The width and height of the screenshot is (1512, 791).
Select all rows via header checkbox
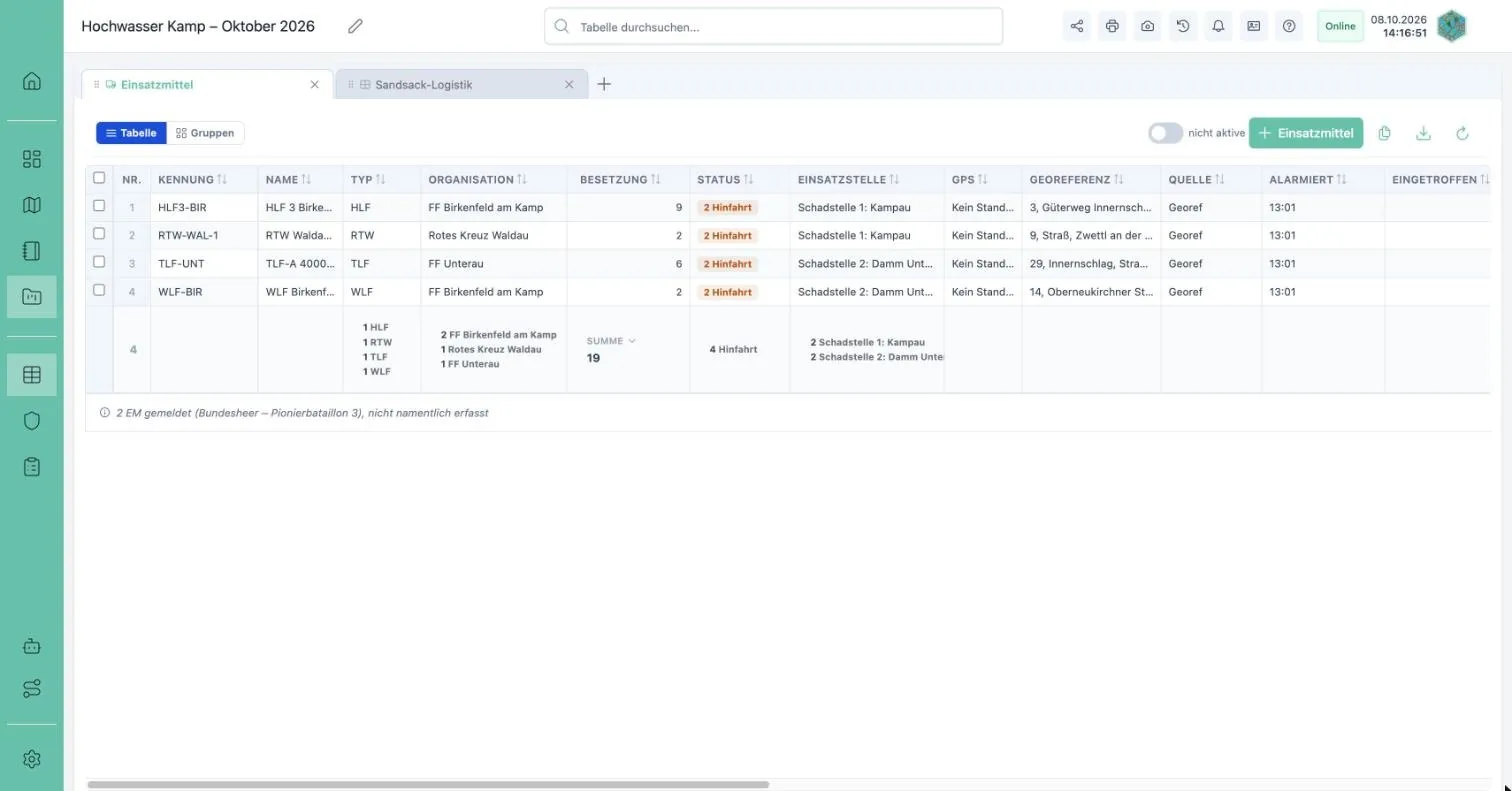click(99, 178)
